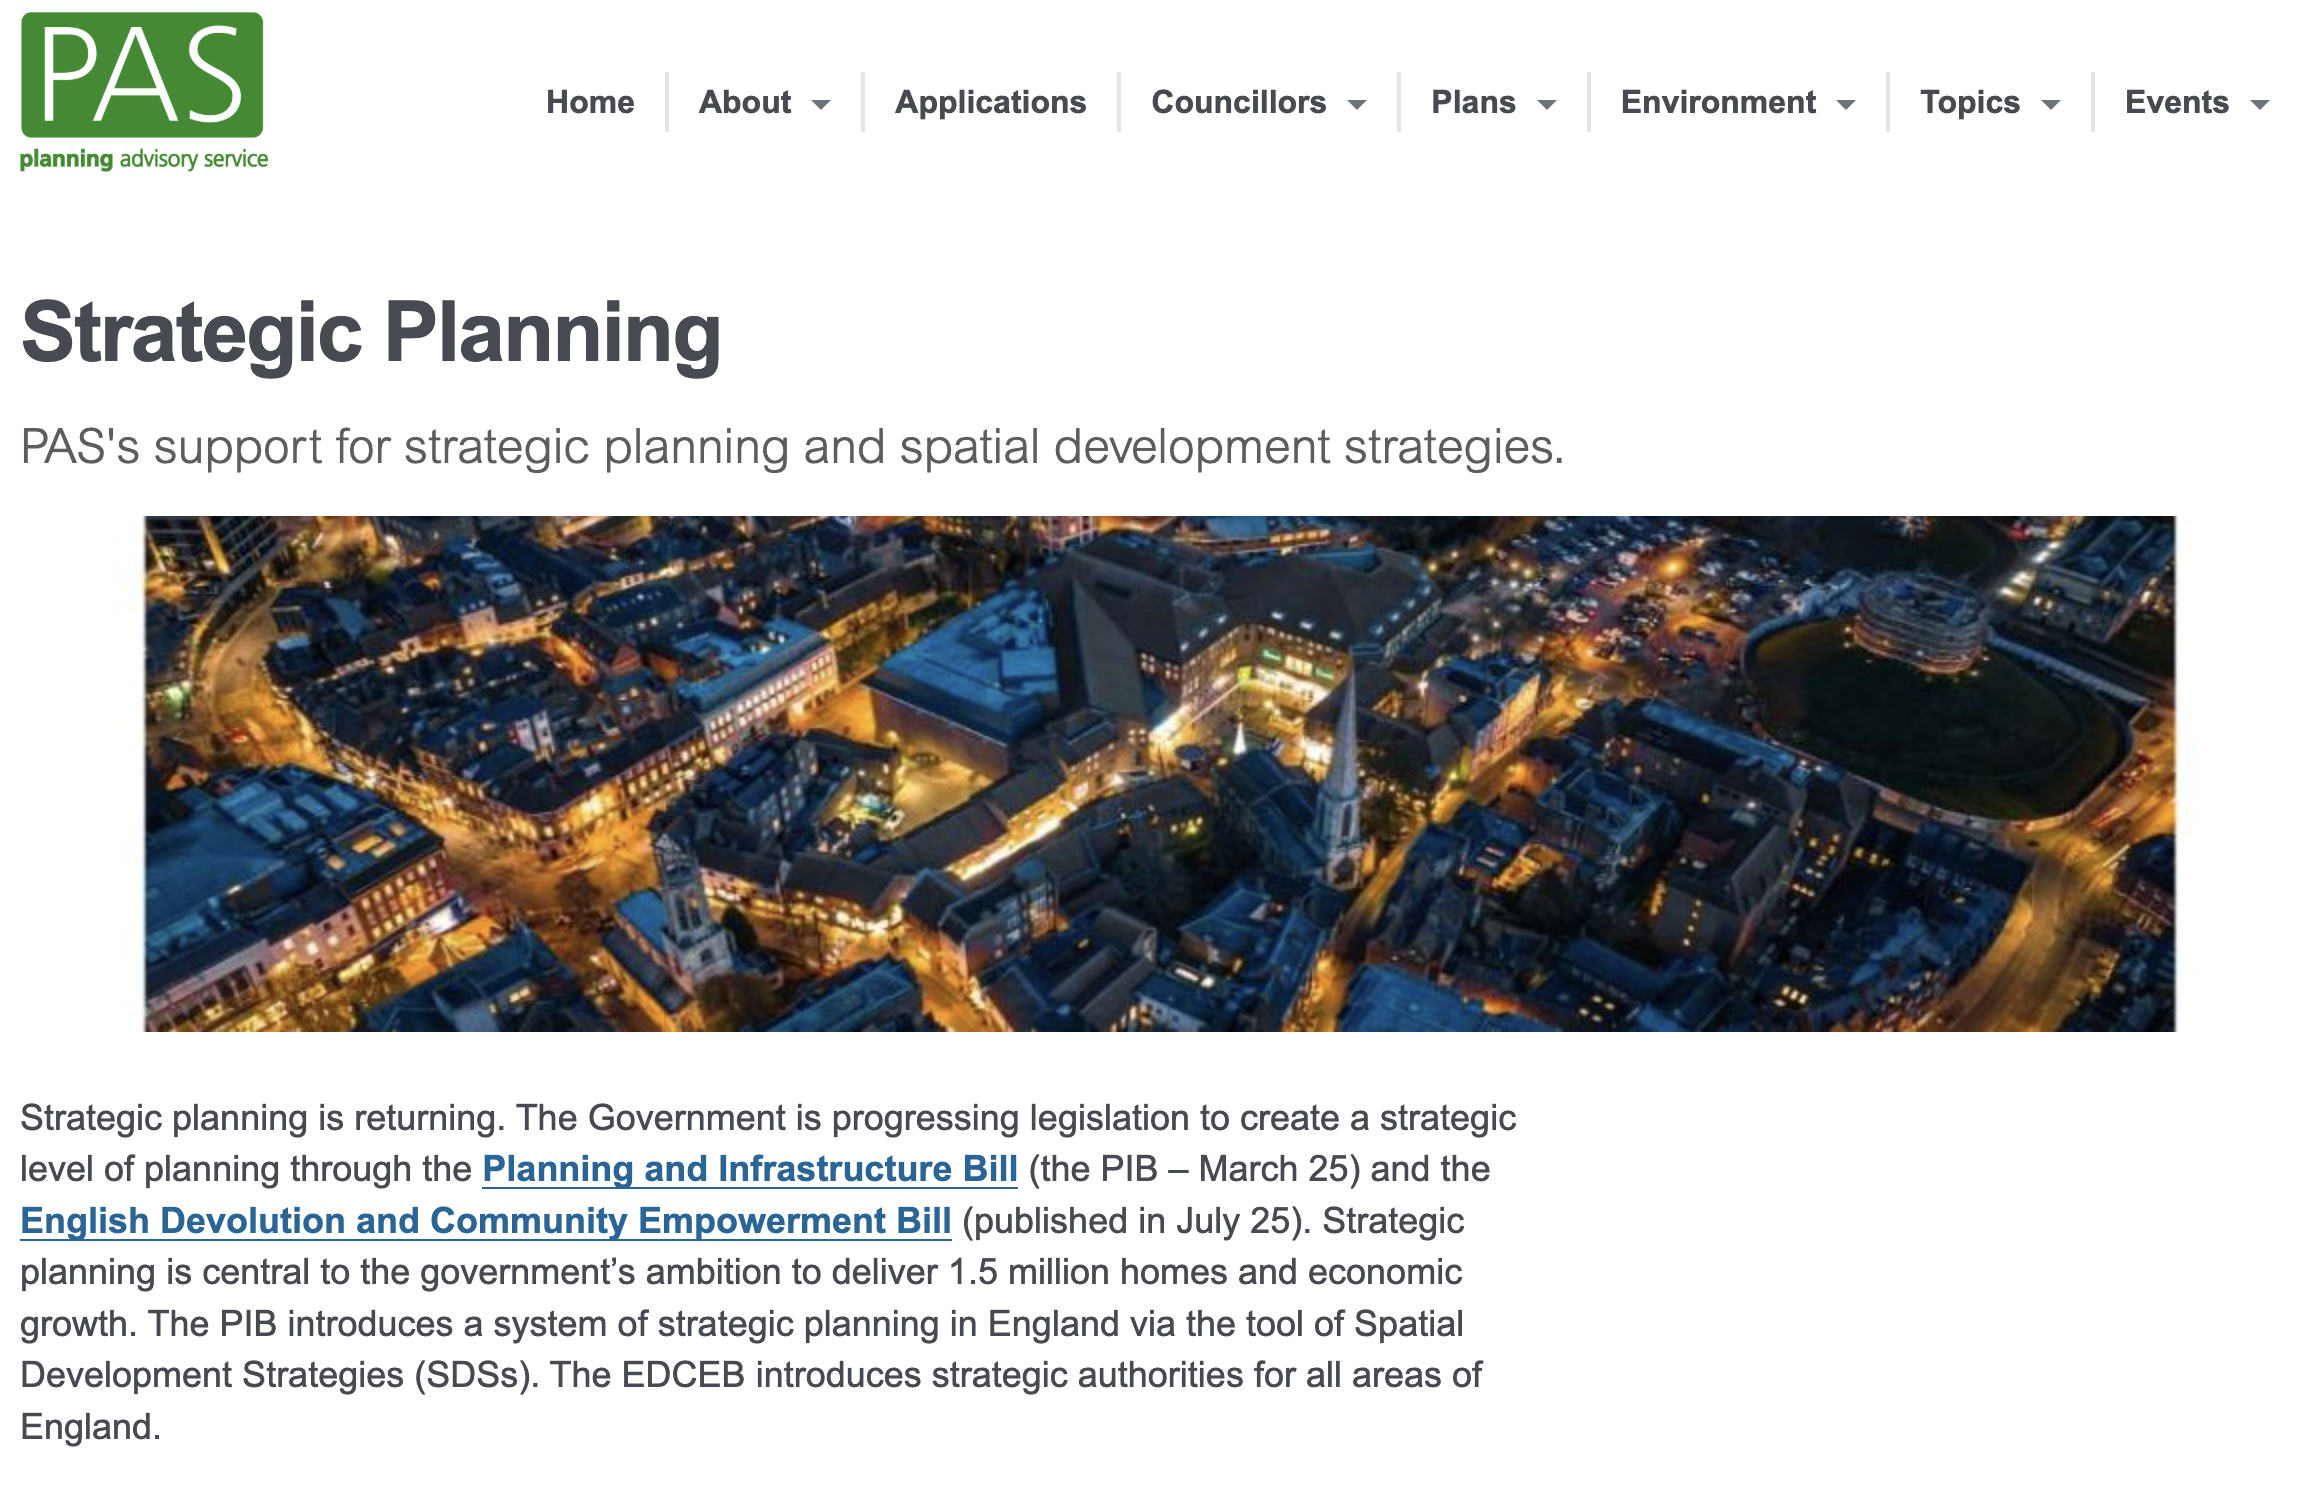Open the Events dropdown arrow
The image size is (2310, 1486).
tap(2260, 104)
